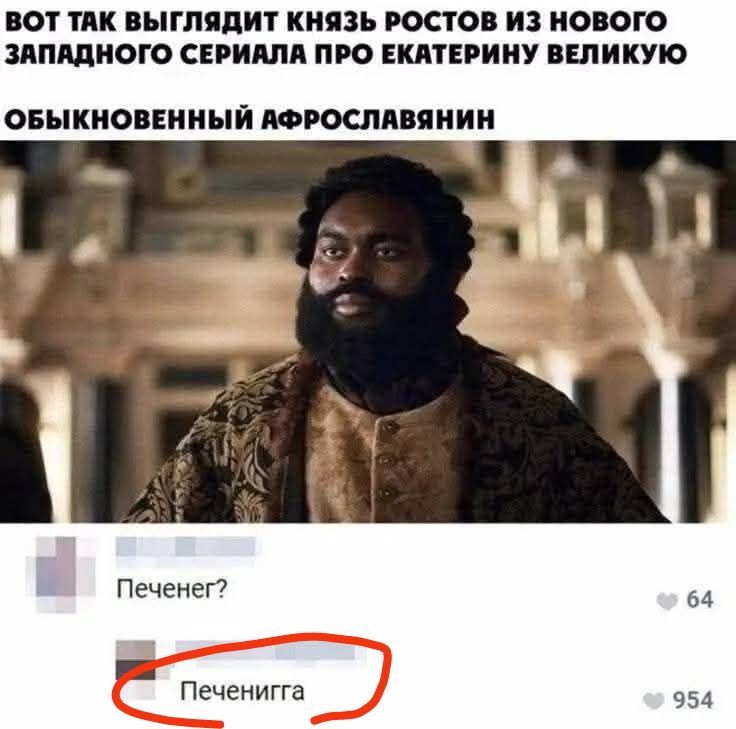Open the first commenter's blurred username

pos(185,547)
